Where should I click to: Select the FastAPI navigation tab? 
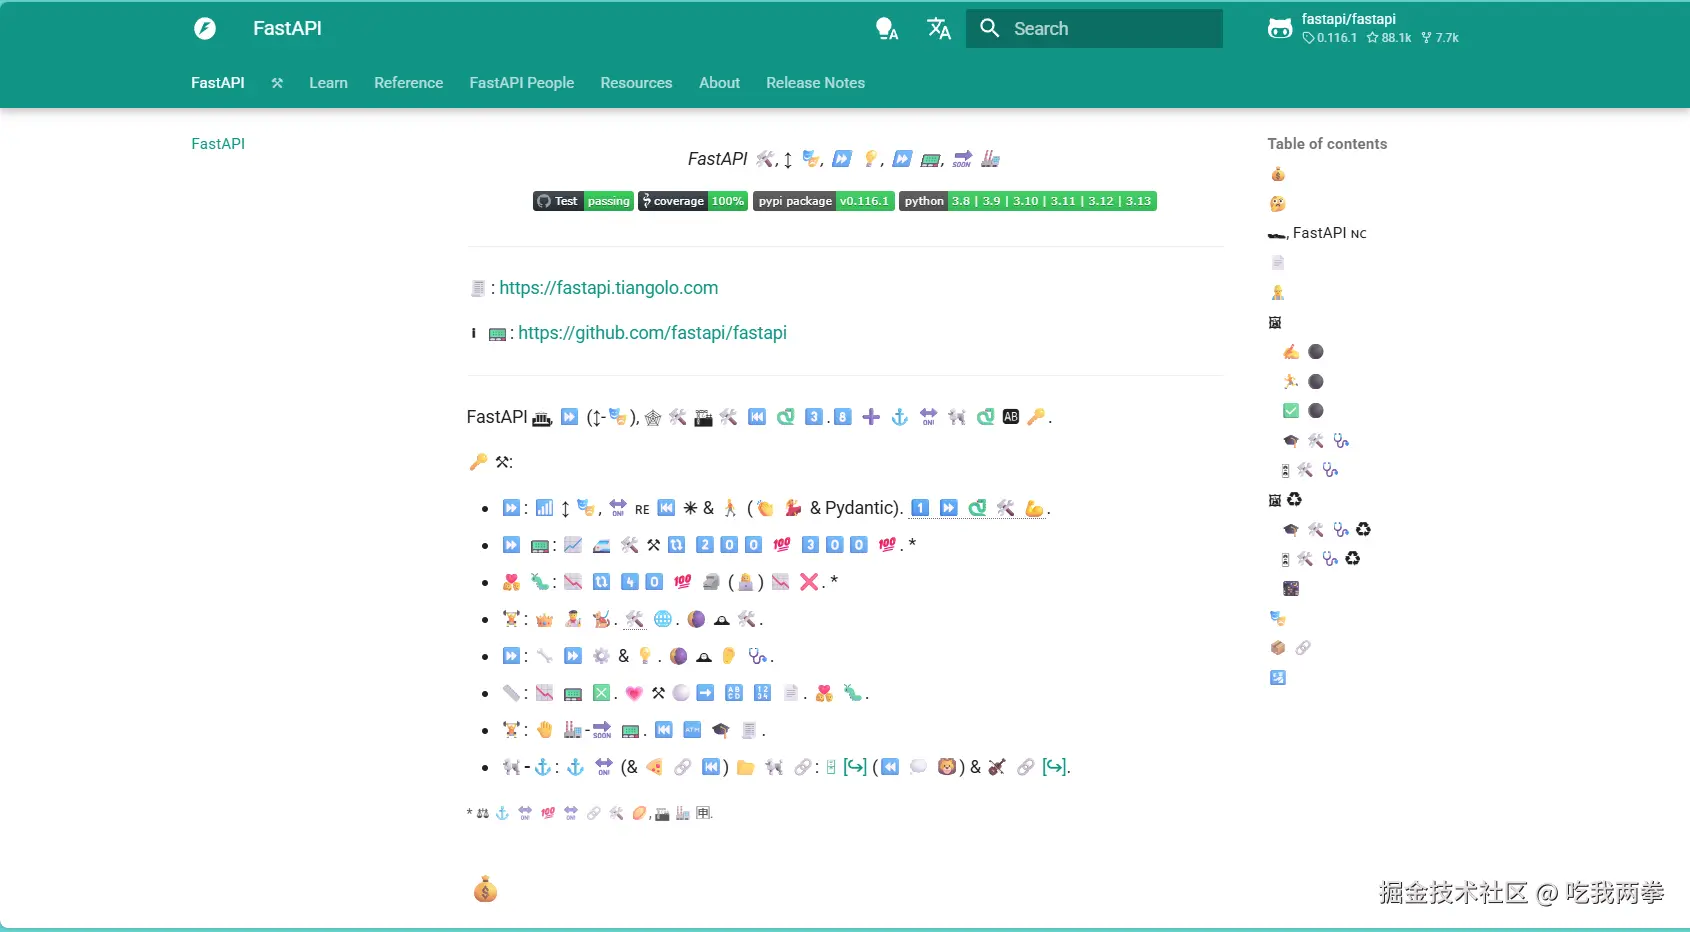pos(218,83)
